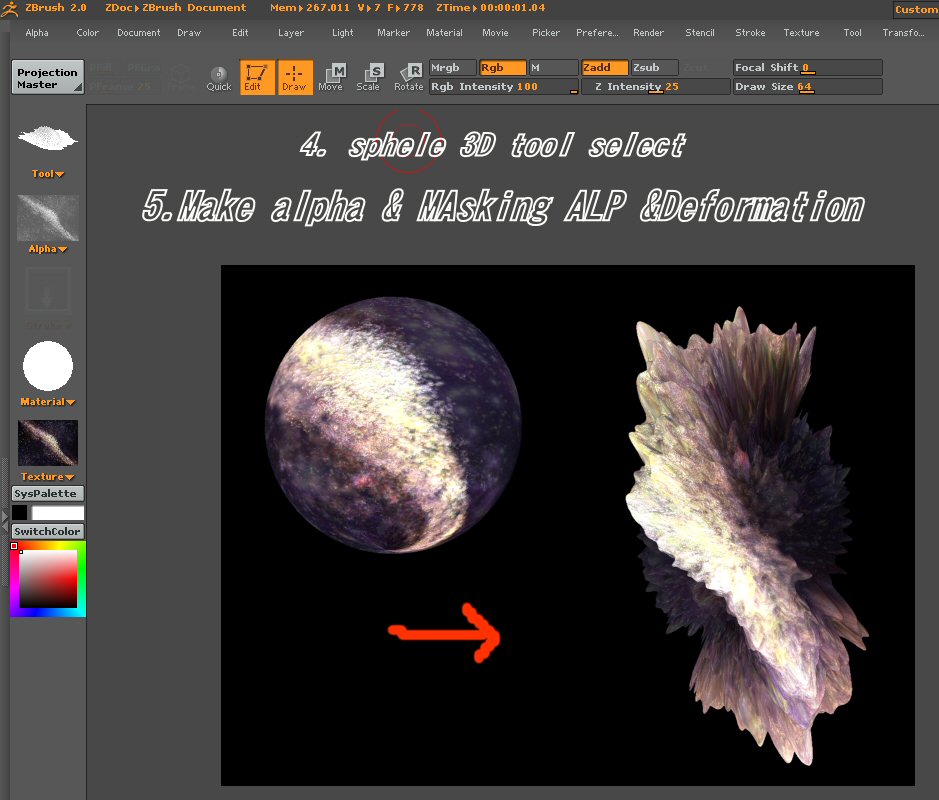The image size is (939, 800).
Task: Open the Light menu
Action: [343, 33]
